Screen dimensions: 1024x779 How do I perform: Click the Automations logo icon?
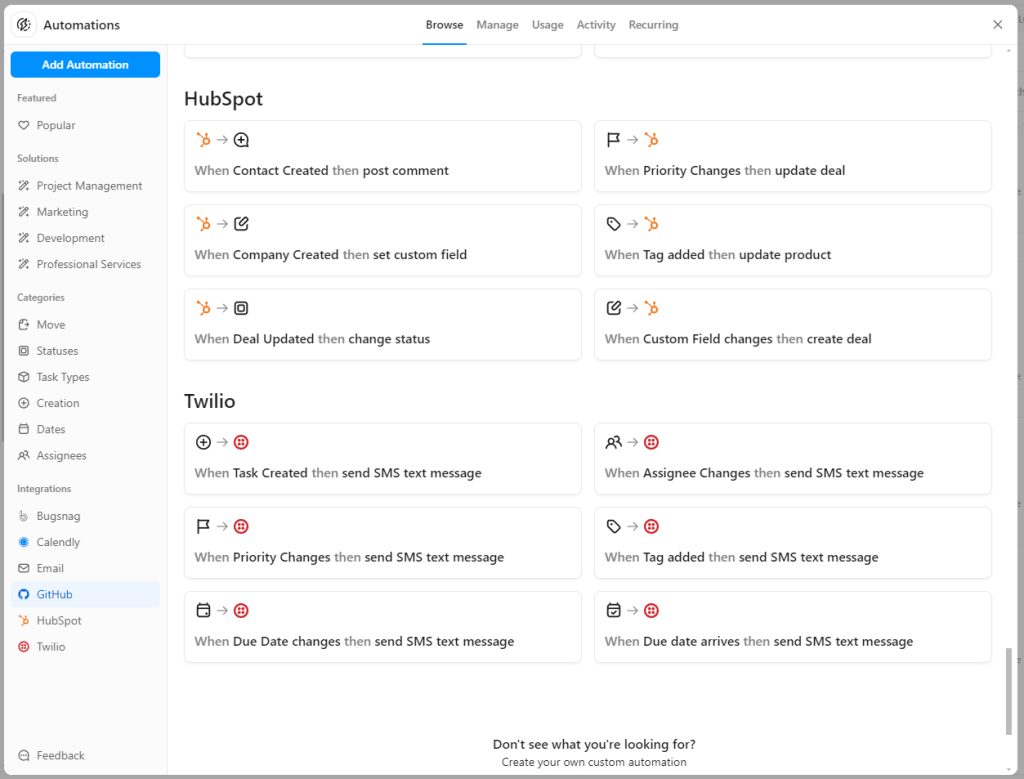[x=24, y=25]
